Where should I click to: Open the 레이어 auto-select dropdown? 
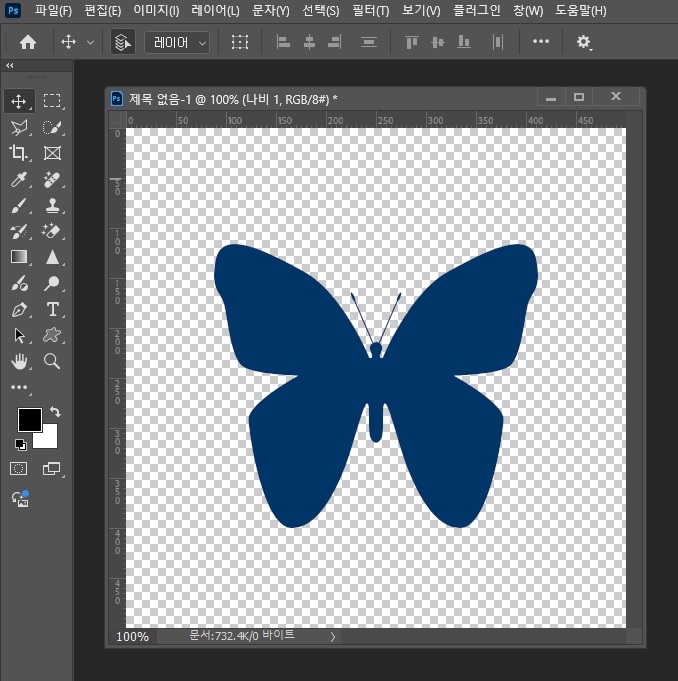[177, 43]
